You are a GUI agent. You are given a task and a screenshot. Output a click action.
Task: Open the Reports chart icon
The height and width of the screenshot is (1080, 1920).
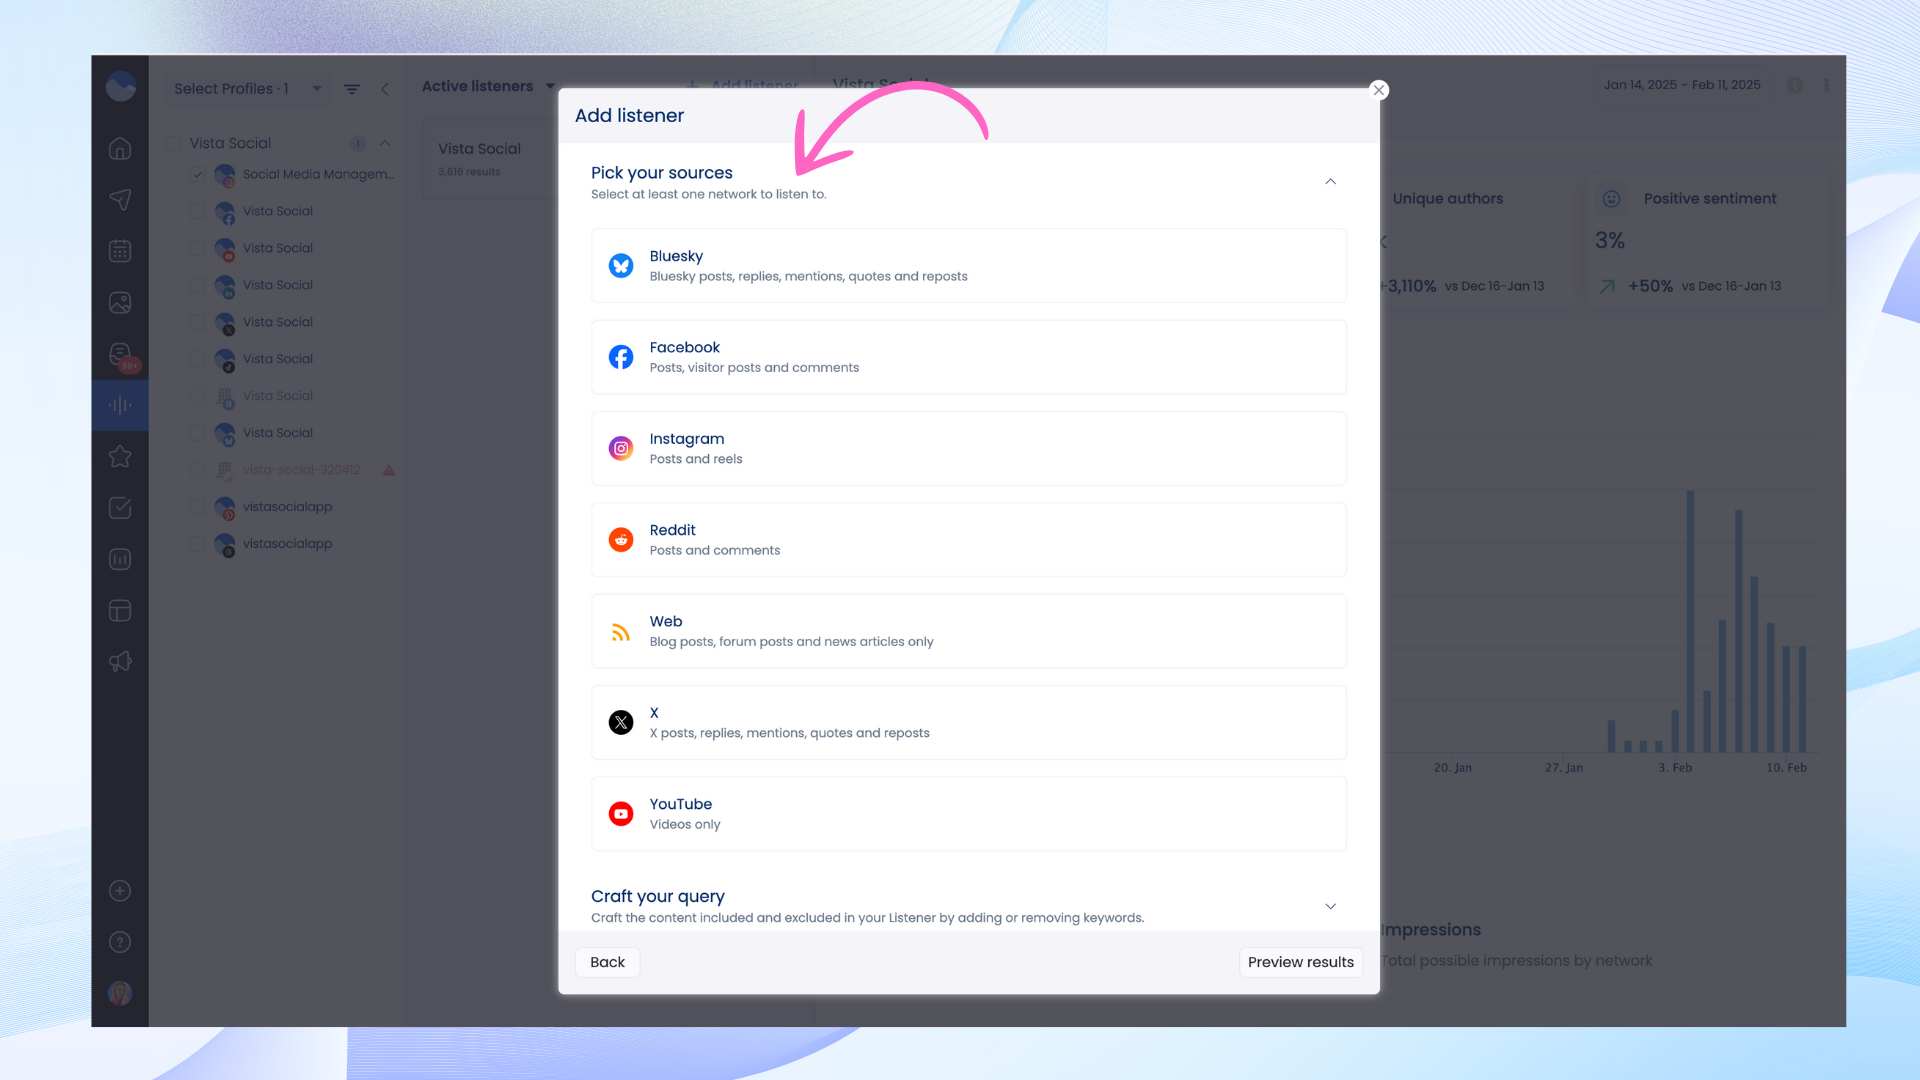[x=120, y=559]
